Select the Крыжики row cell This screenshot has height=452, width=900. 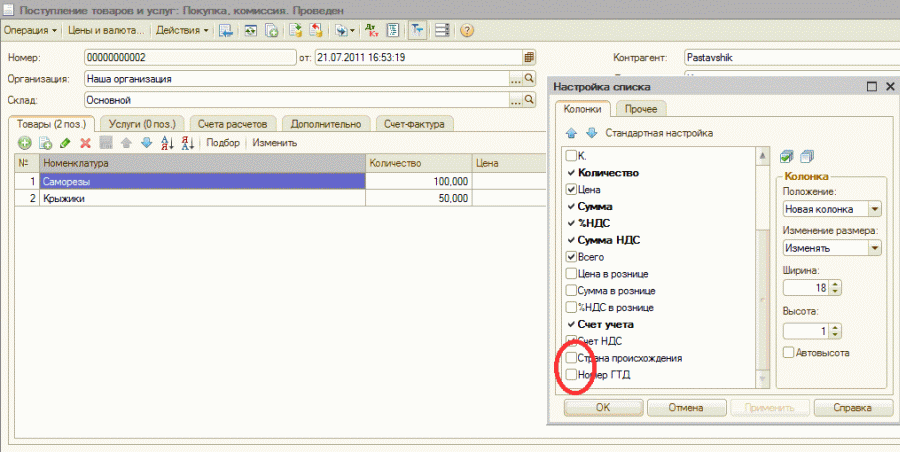click(x=202, y=198)
